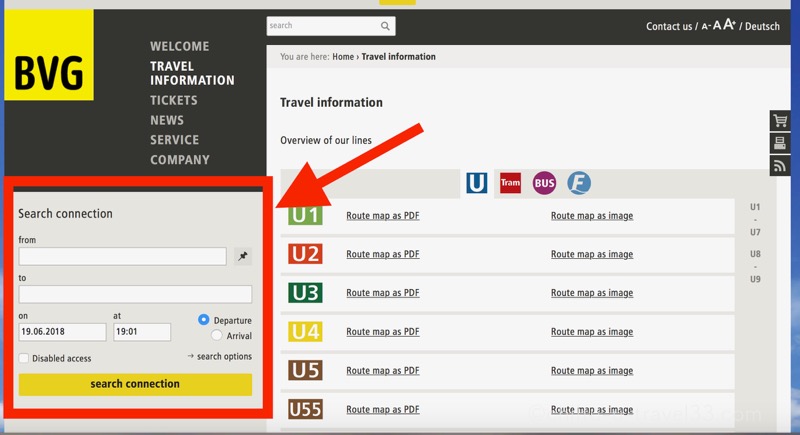Click the time field showing 19:01
The height and width of the screenshot is (435, 800).
coord(142,332)
